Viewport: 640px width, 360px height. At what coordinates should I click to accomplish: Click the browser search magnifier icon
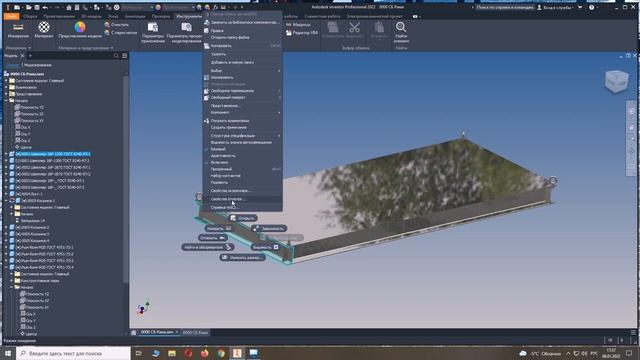[x=116, y=56]
